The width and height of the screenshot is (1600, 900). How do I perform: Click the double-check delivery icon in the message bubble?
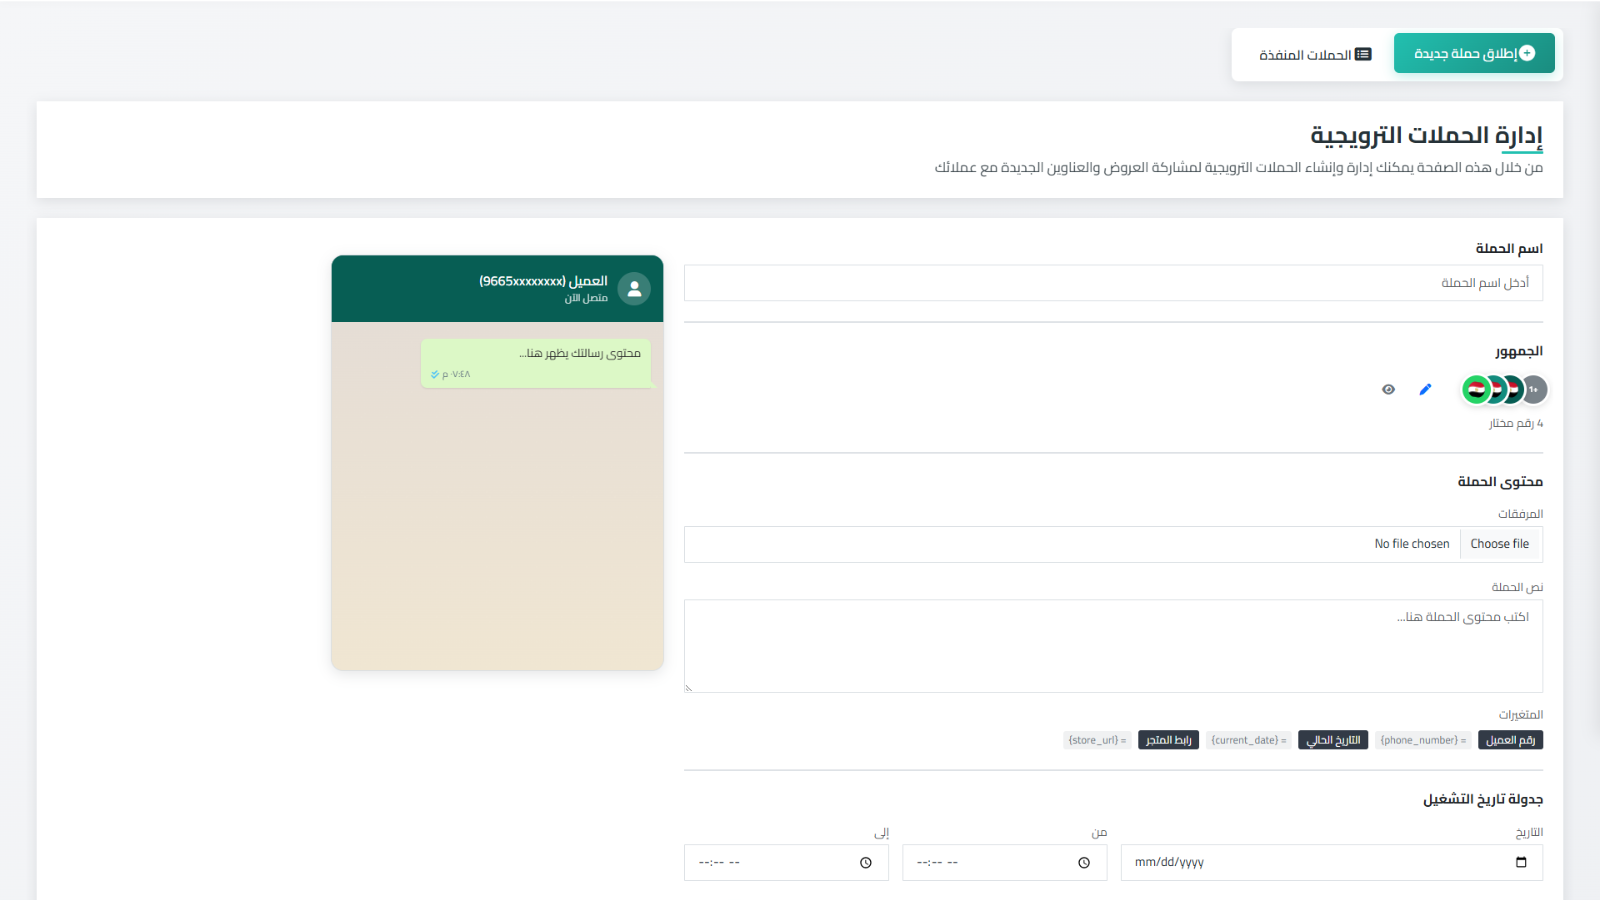(x=434, y=374)
